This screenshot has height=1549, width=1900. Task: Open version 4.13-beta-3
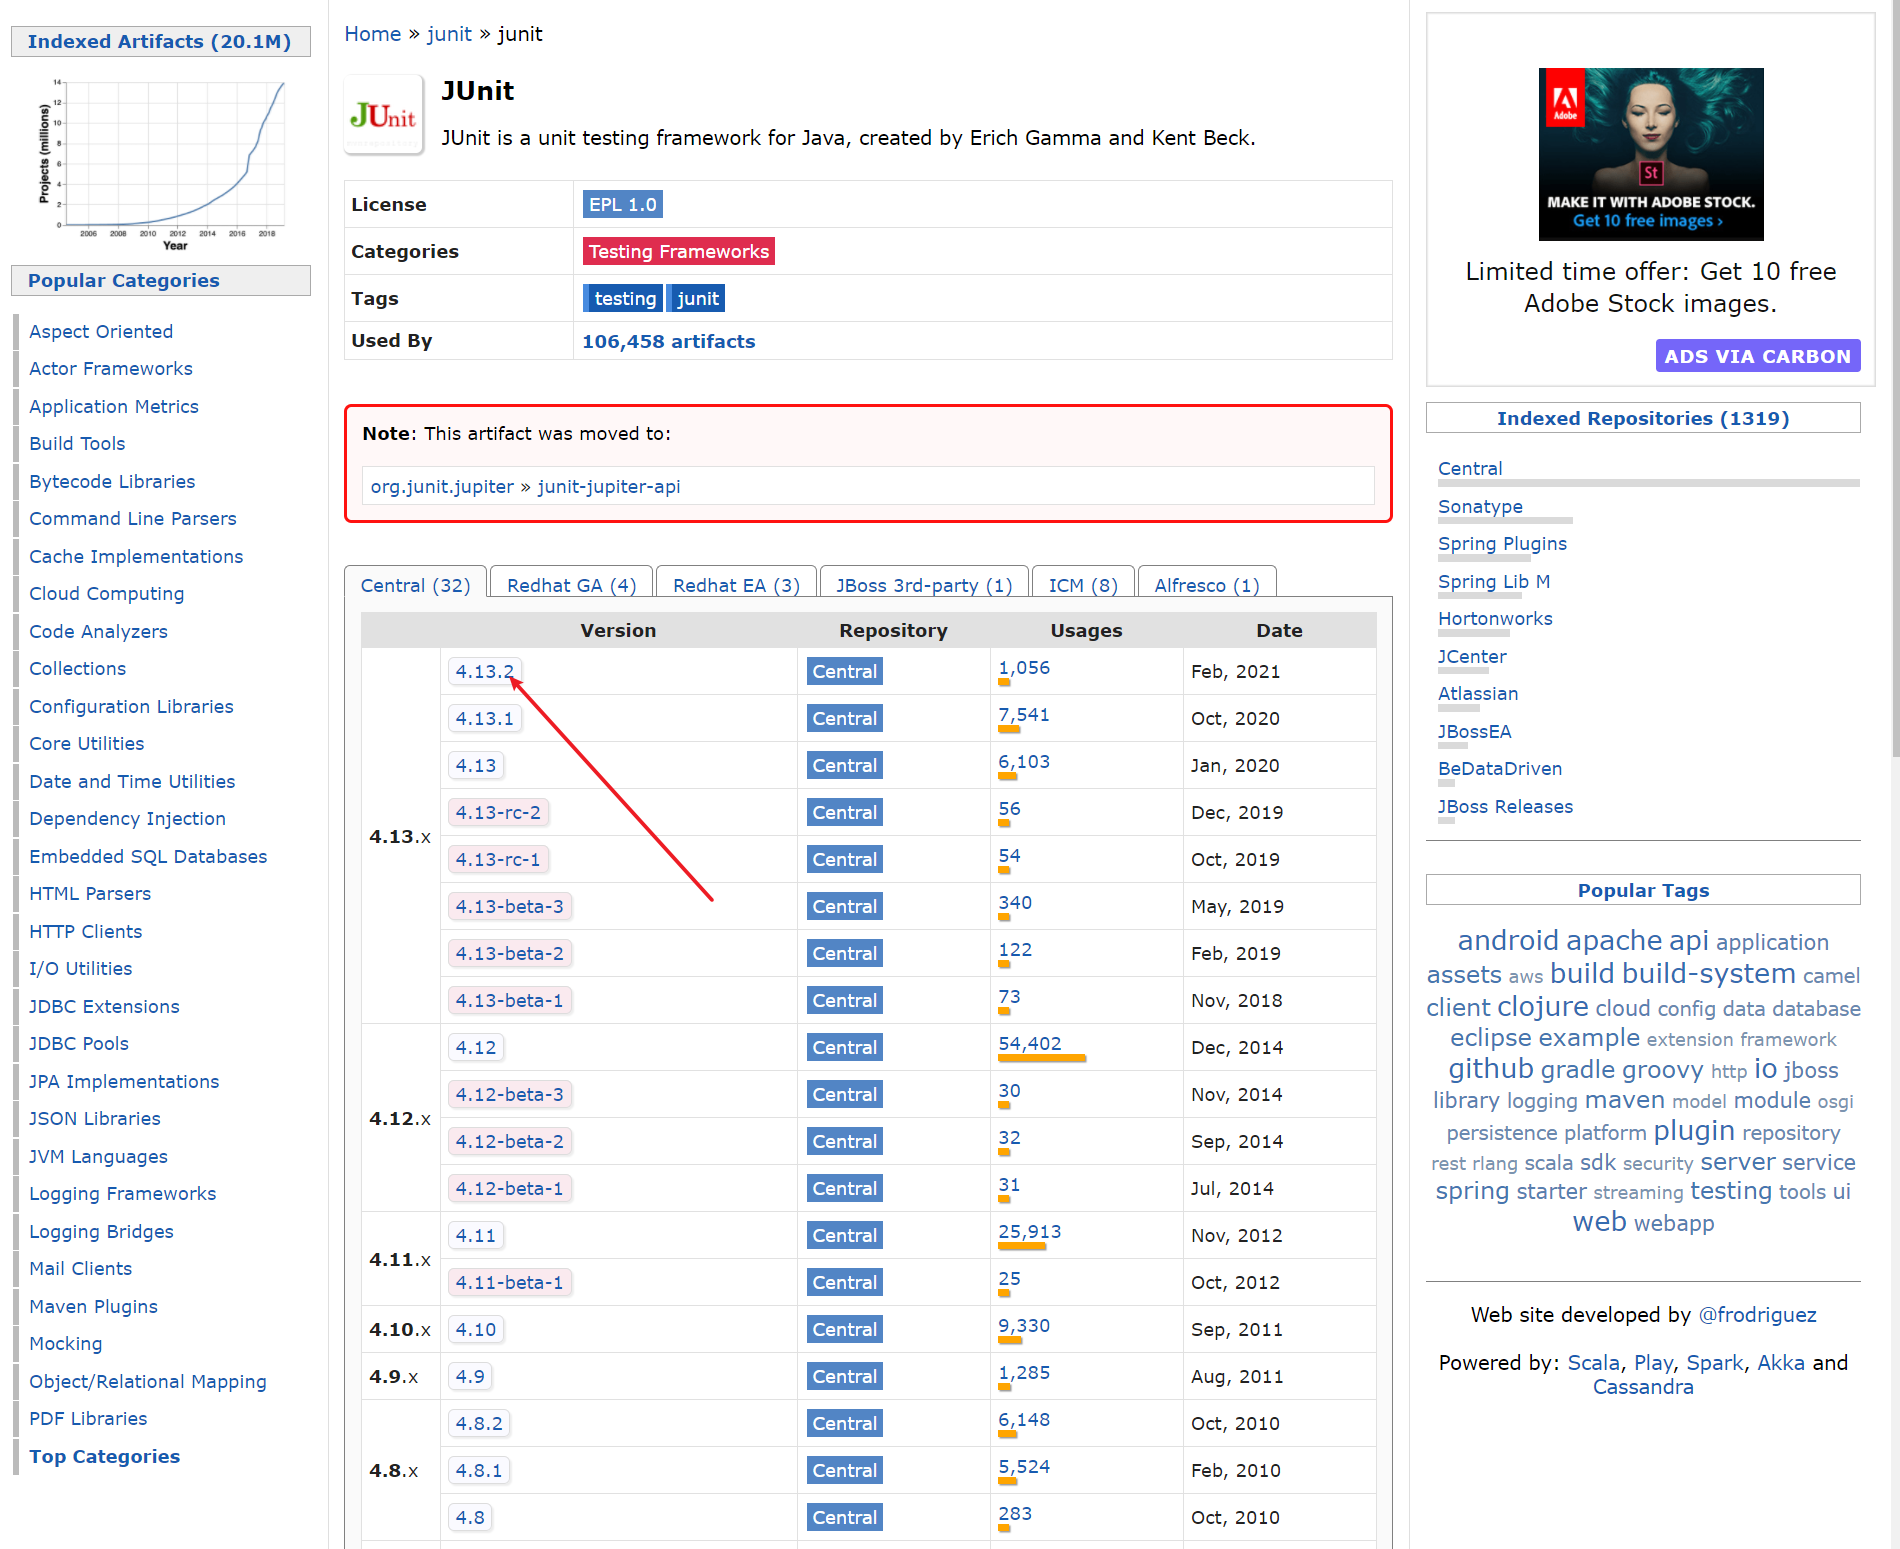[x=510, y=906]
